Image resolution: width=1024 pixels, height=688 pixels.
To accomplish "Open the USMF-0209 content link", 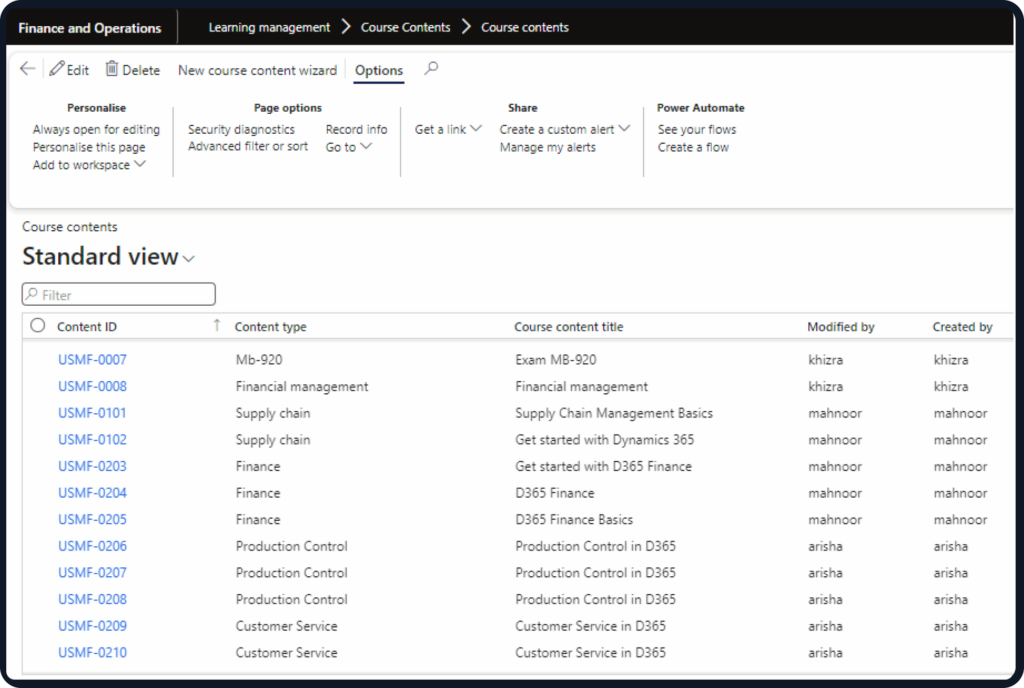I will click(x=92, y=626).
